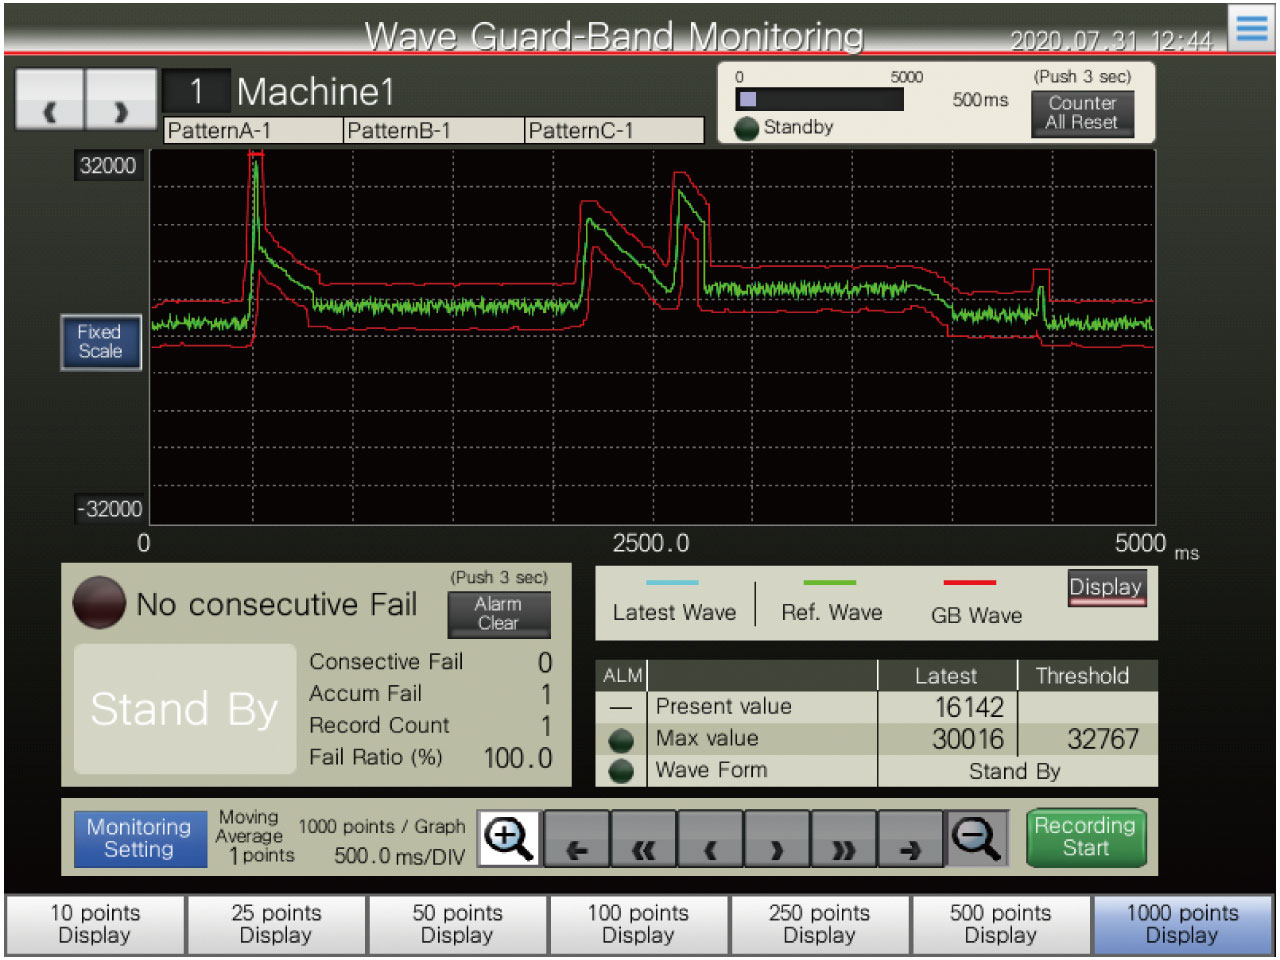
Task: Go to next machine
Action: pyautogui.click(x=121, y=100)
